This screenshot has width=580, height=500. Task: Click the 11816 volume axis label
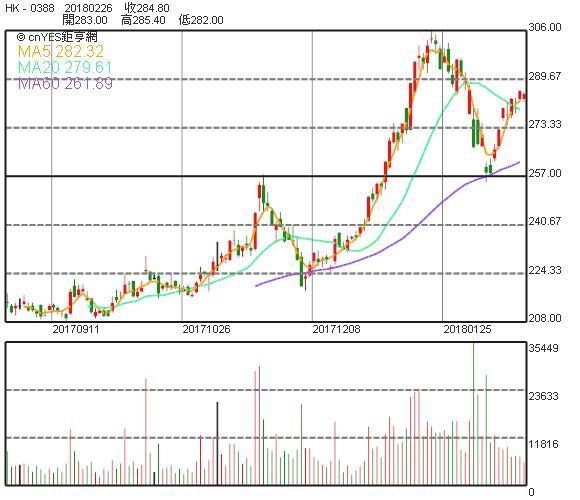[544, 444]
